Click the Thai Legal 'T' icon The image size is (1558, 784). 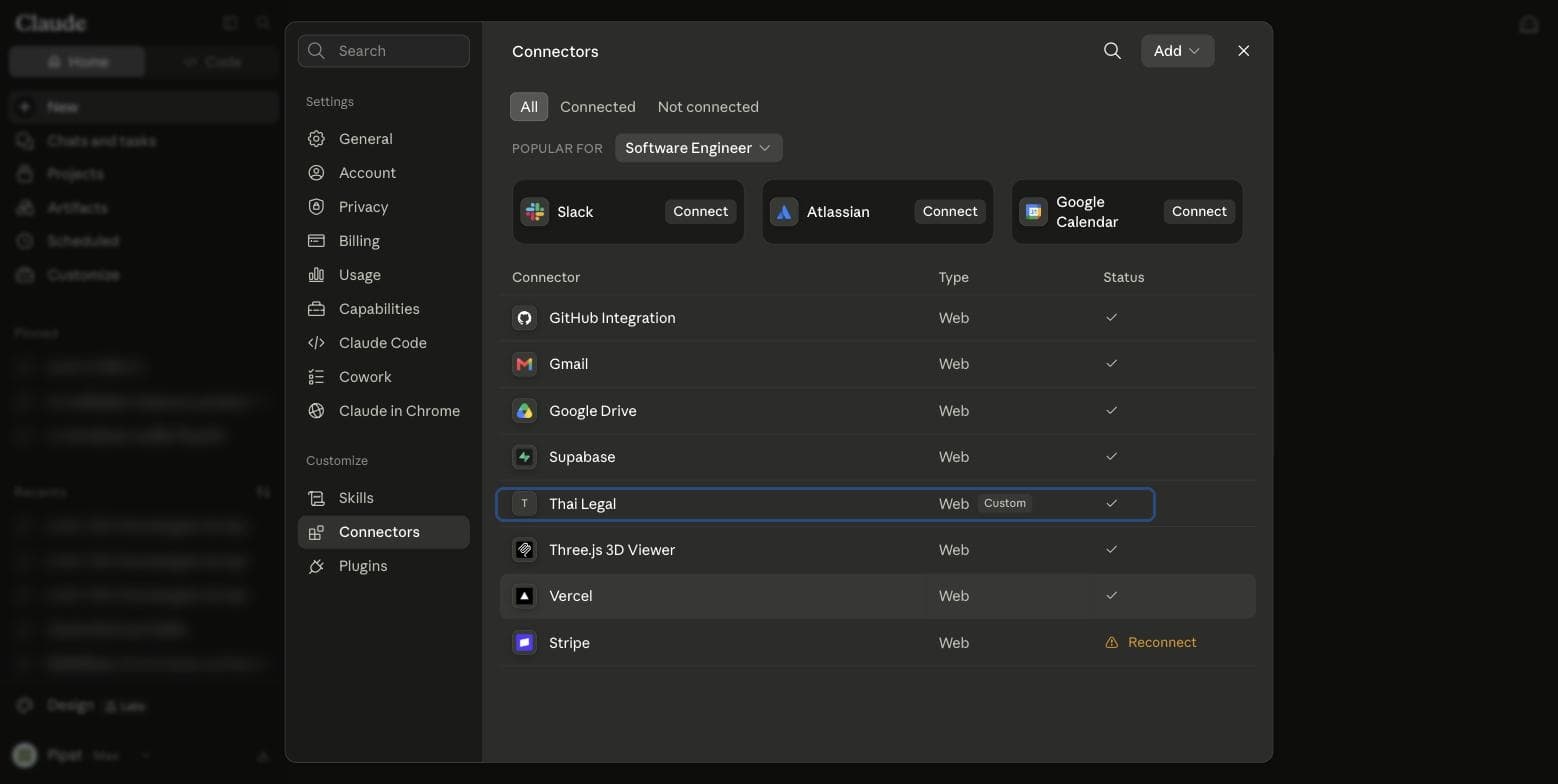524,504
